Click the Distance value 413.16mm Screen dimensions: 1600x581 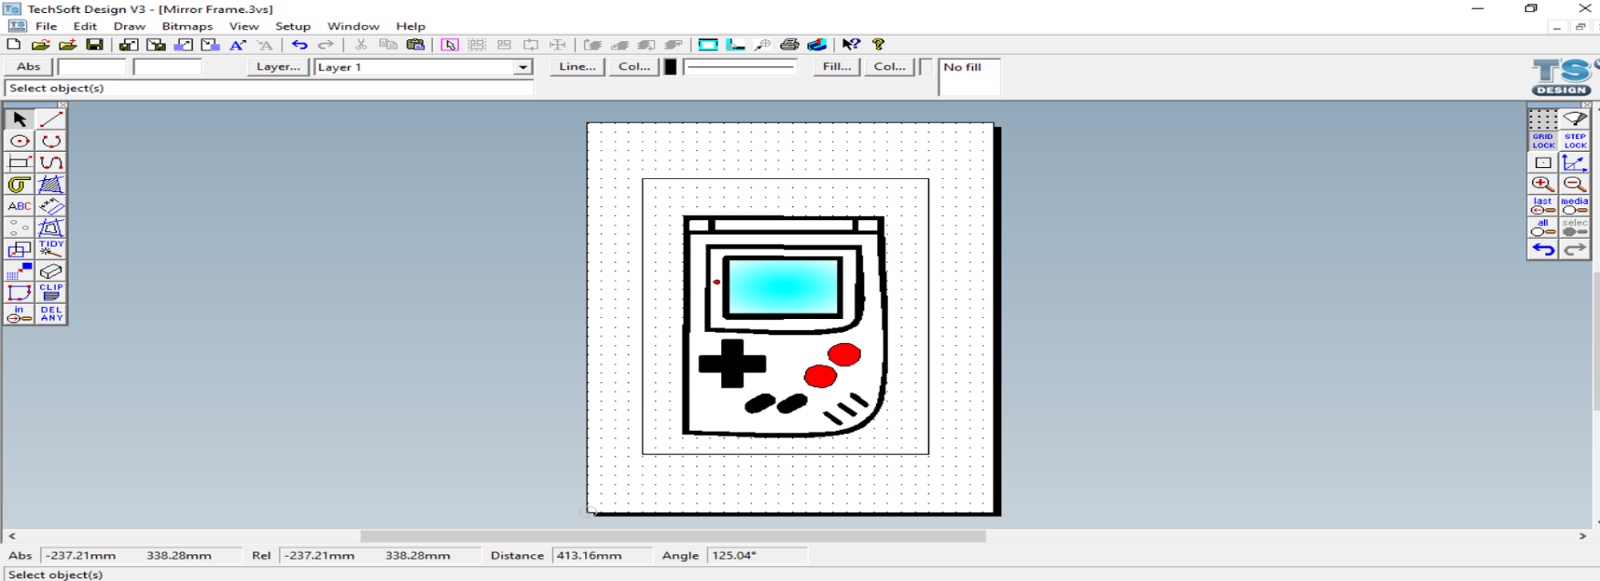click(590, 555)
